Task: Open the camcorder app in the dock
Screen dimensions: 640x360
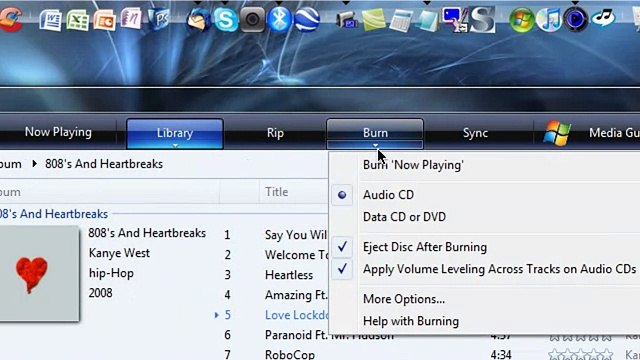Action: point(346,20)
